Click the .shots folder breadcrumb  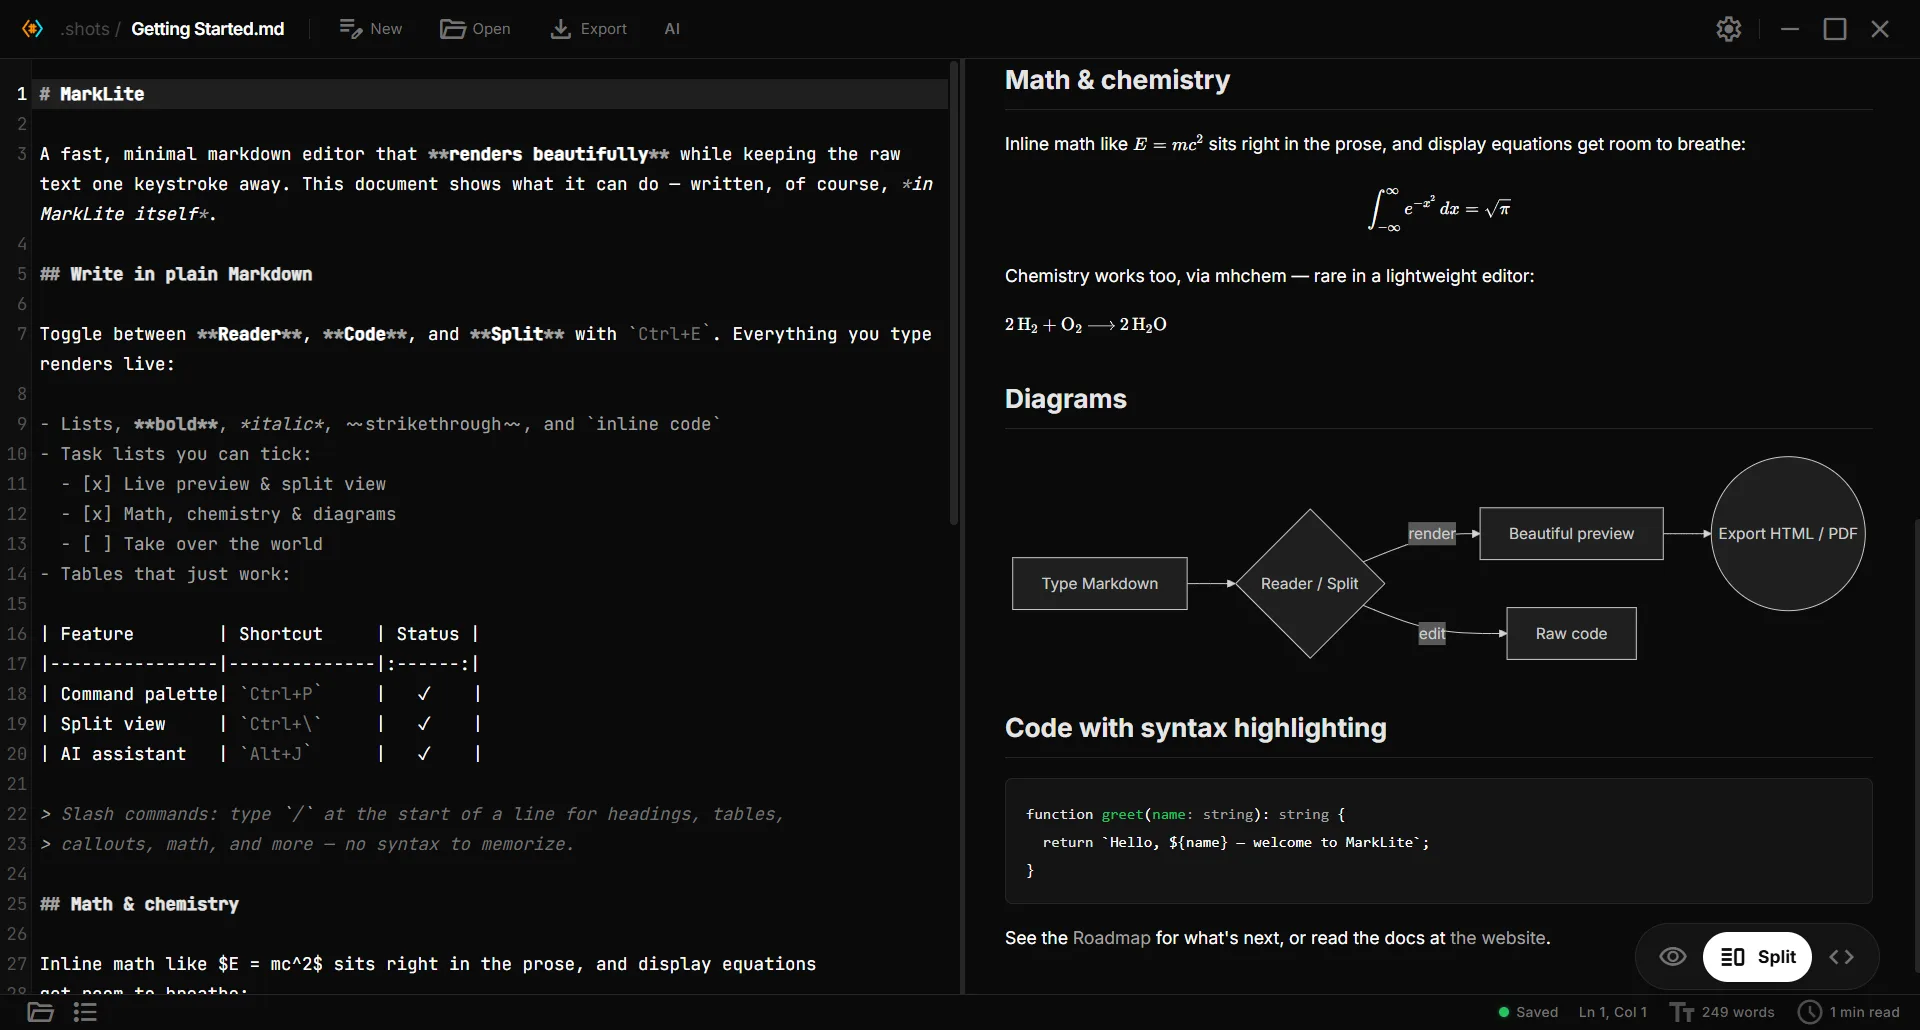(x=84, y=29)
